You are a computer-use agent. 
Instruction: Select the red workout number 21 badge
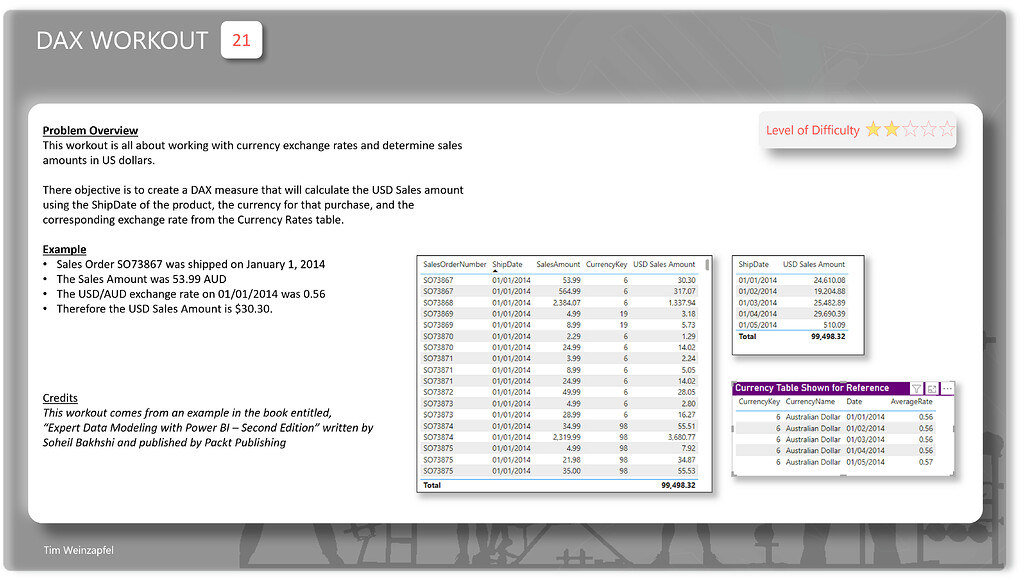241,40
